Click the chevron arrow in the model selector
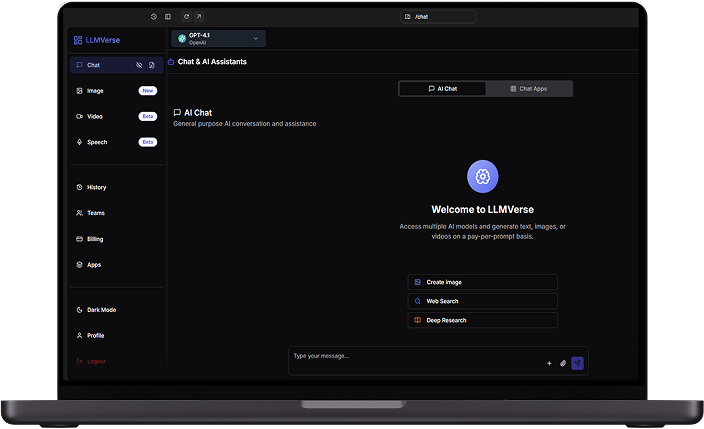Screen dimensions: 704x429 pyautogui.click(x=255, y=39)
